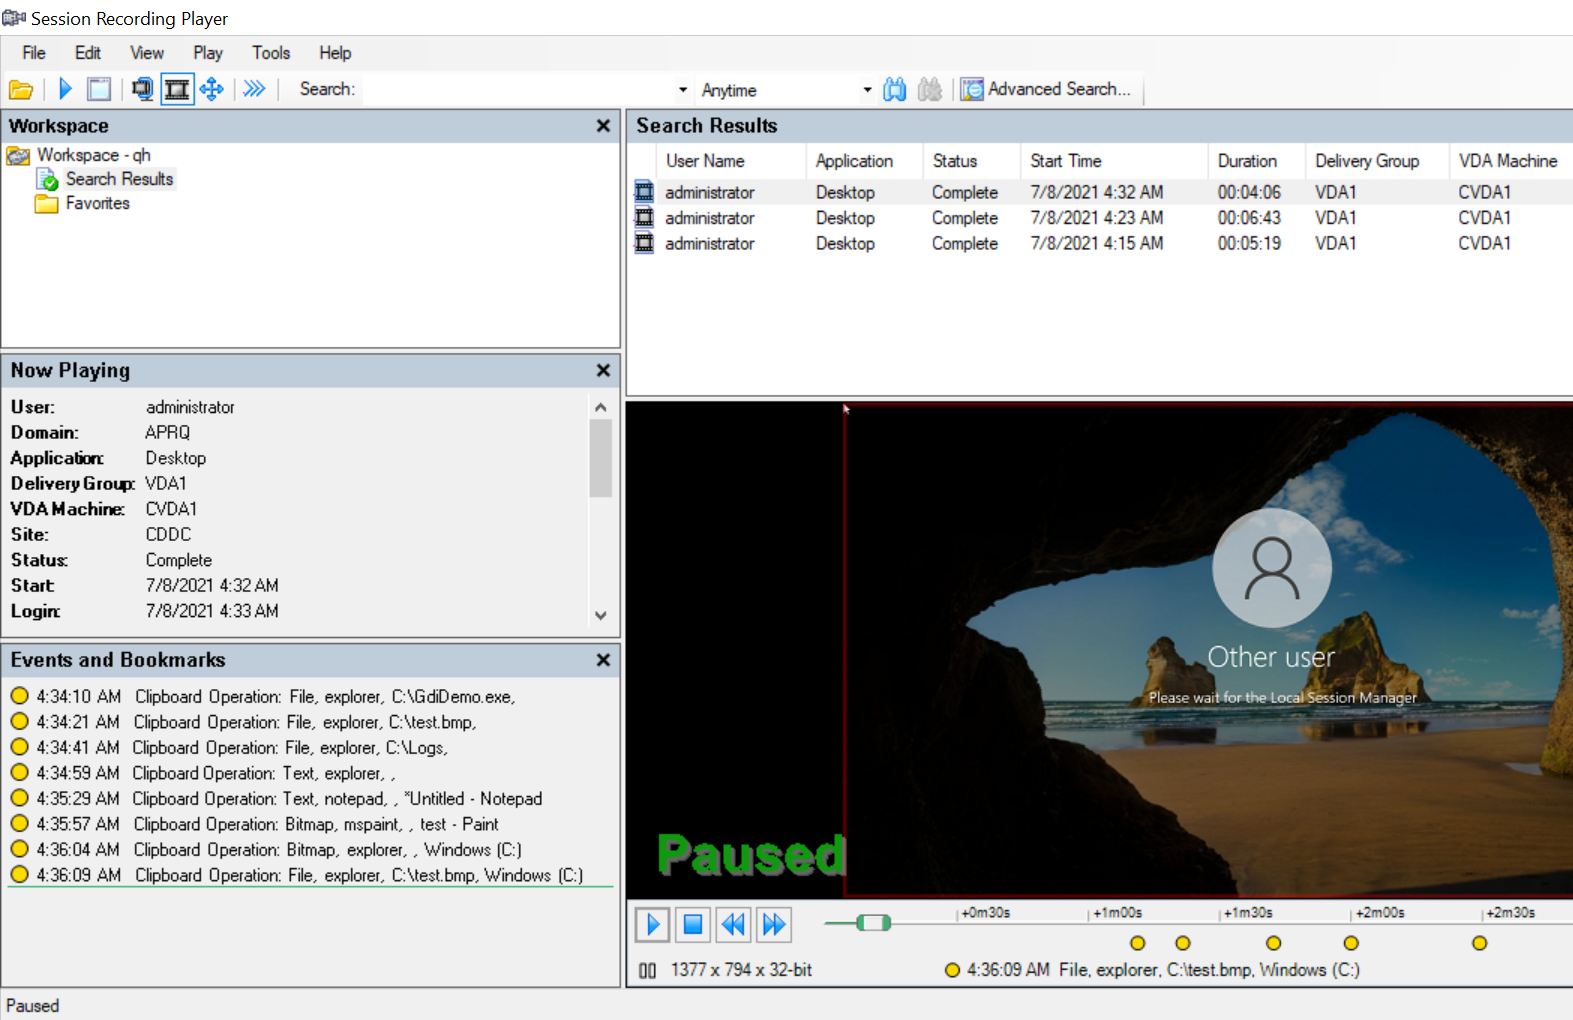1573x1020 pixels.
Task: Click the blue Play icon in the top toolbar
Action: pyautogui.click(x=66, y=89)
